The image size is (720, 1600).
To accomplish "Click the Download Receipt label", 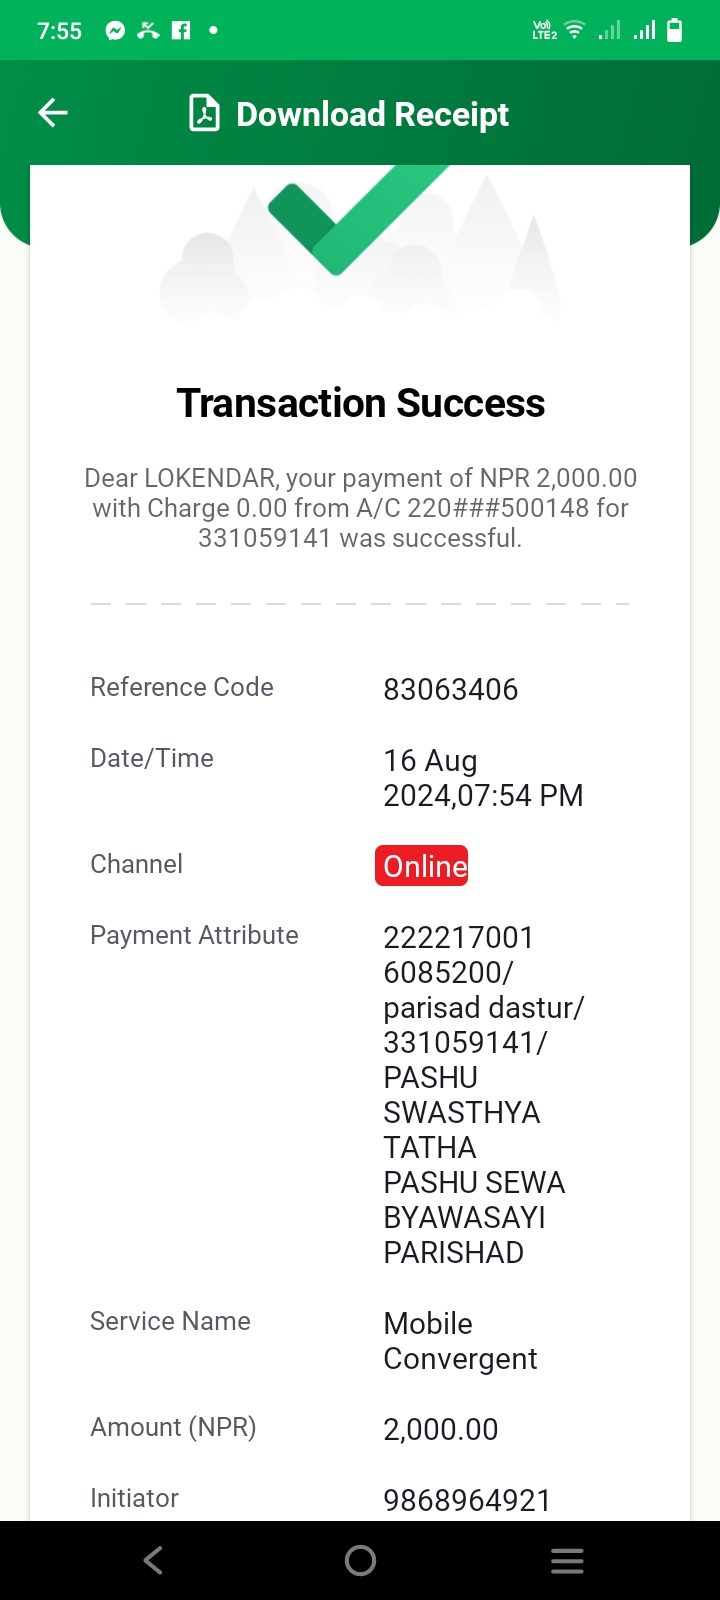I will click(x=372, y=114).
